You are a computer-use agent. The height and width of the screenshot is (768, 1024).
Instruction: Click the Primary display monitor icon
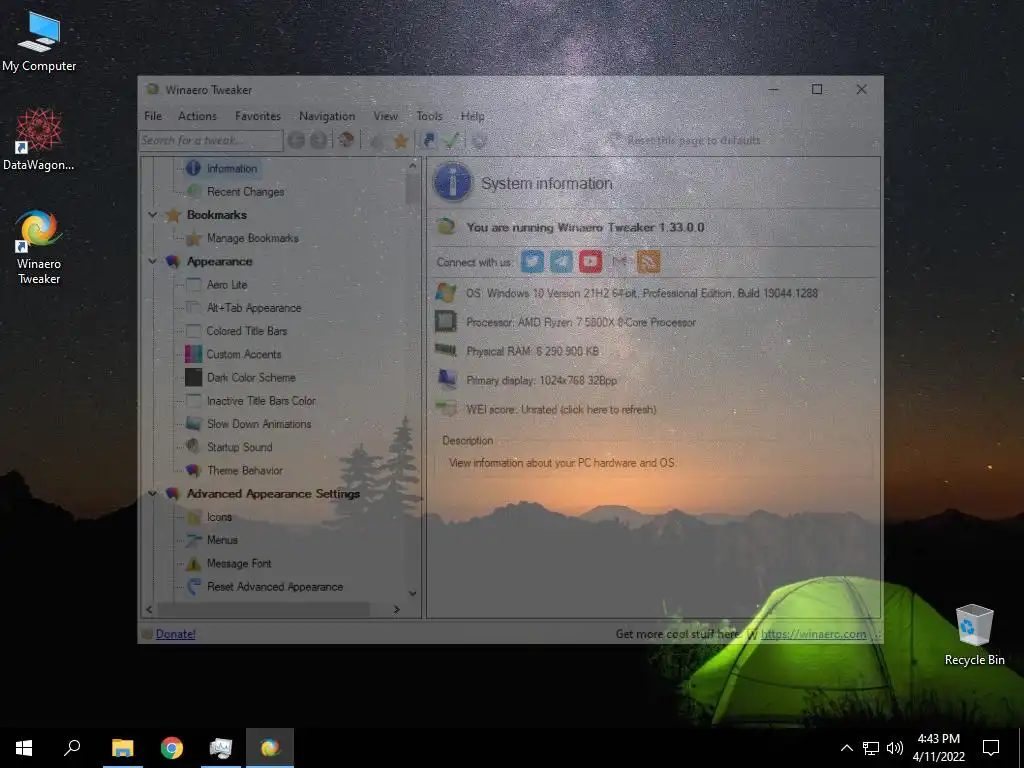tap(447, 379)
